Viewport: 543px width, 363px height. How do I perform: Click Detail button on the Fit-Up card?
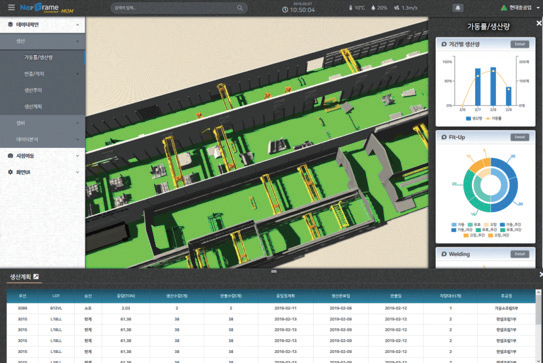coord(519,137)
